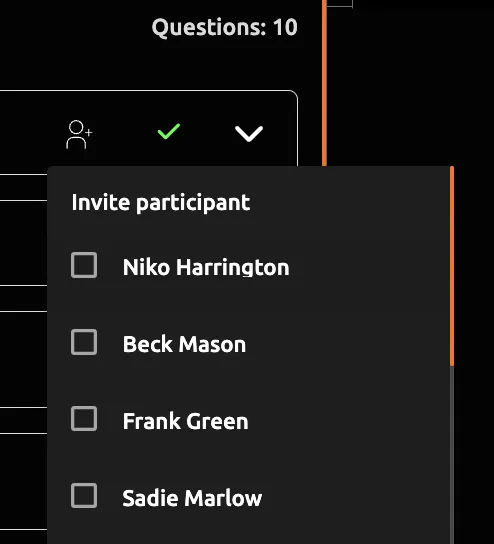Screen dimensions: 494x544
Task: Click the Questions: 10 label
Action: click(x=224, y=27)
